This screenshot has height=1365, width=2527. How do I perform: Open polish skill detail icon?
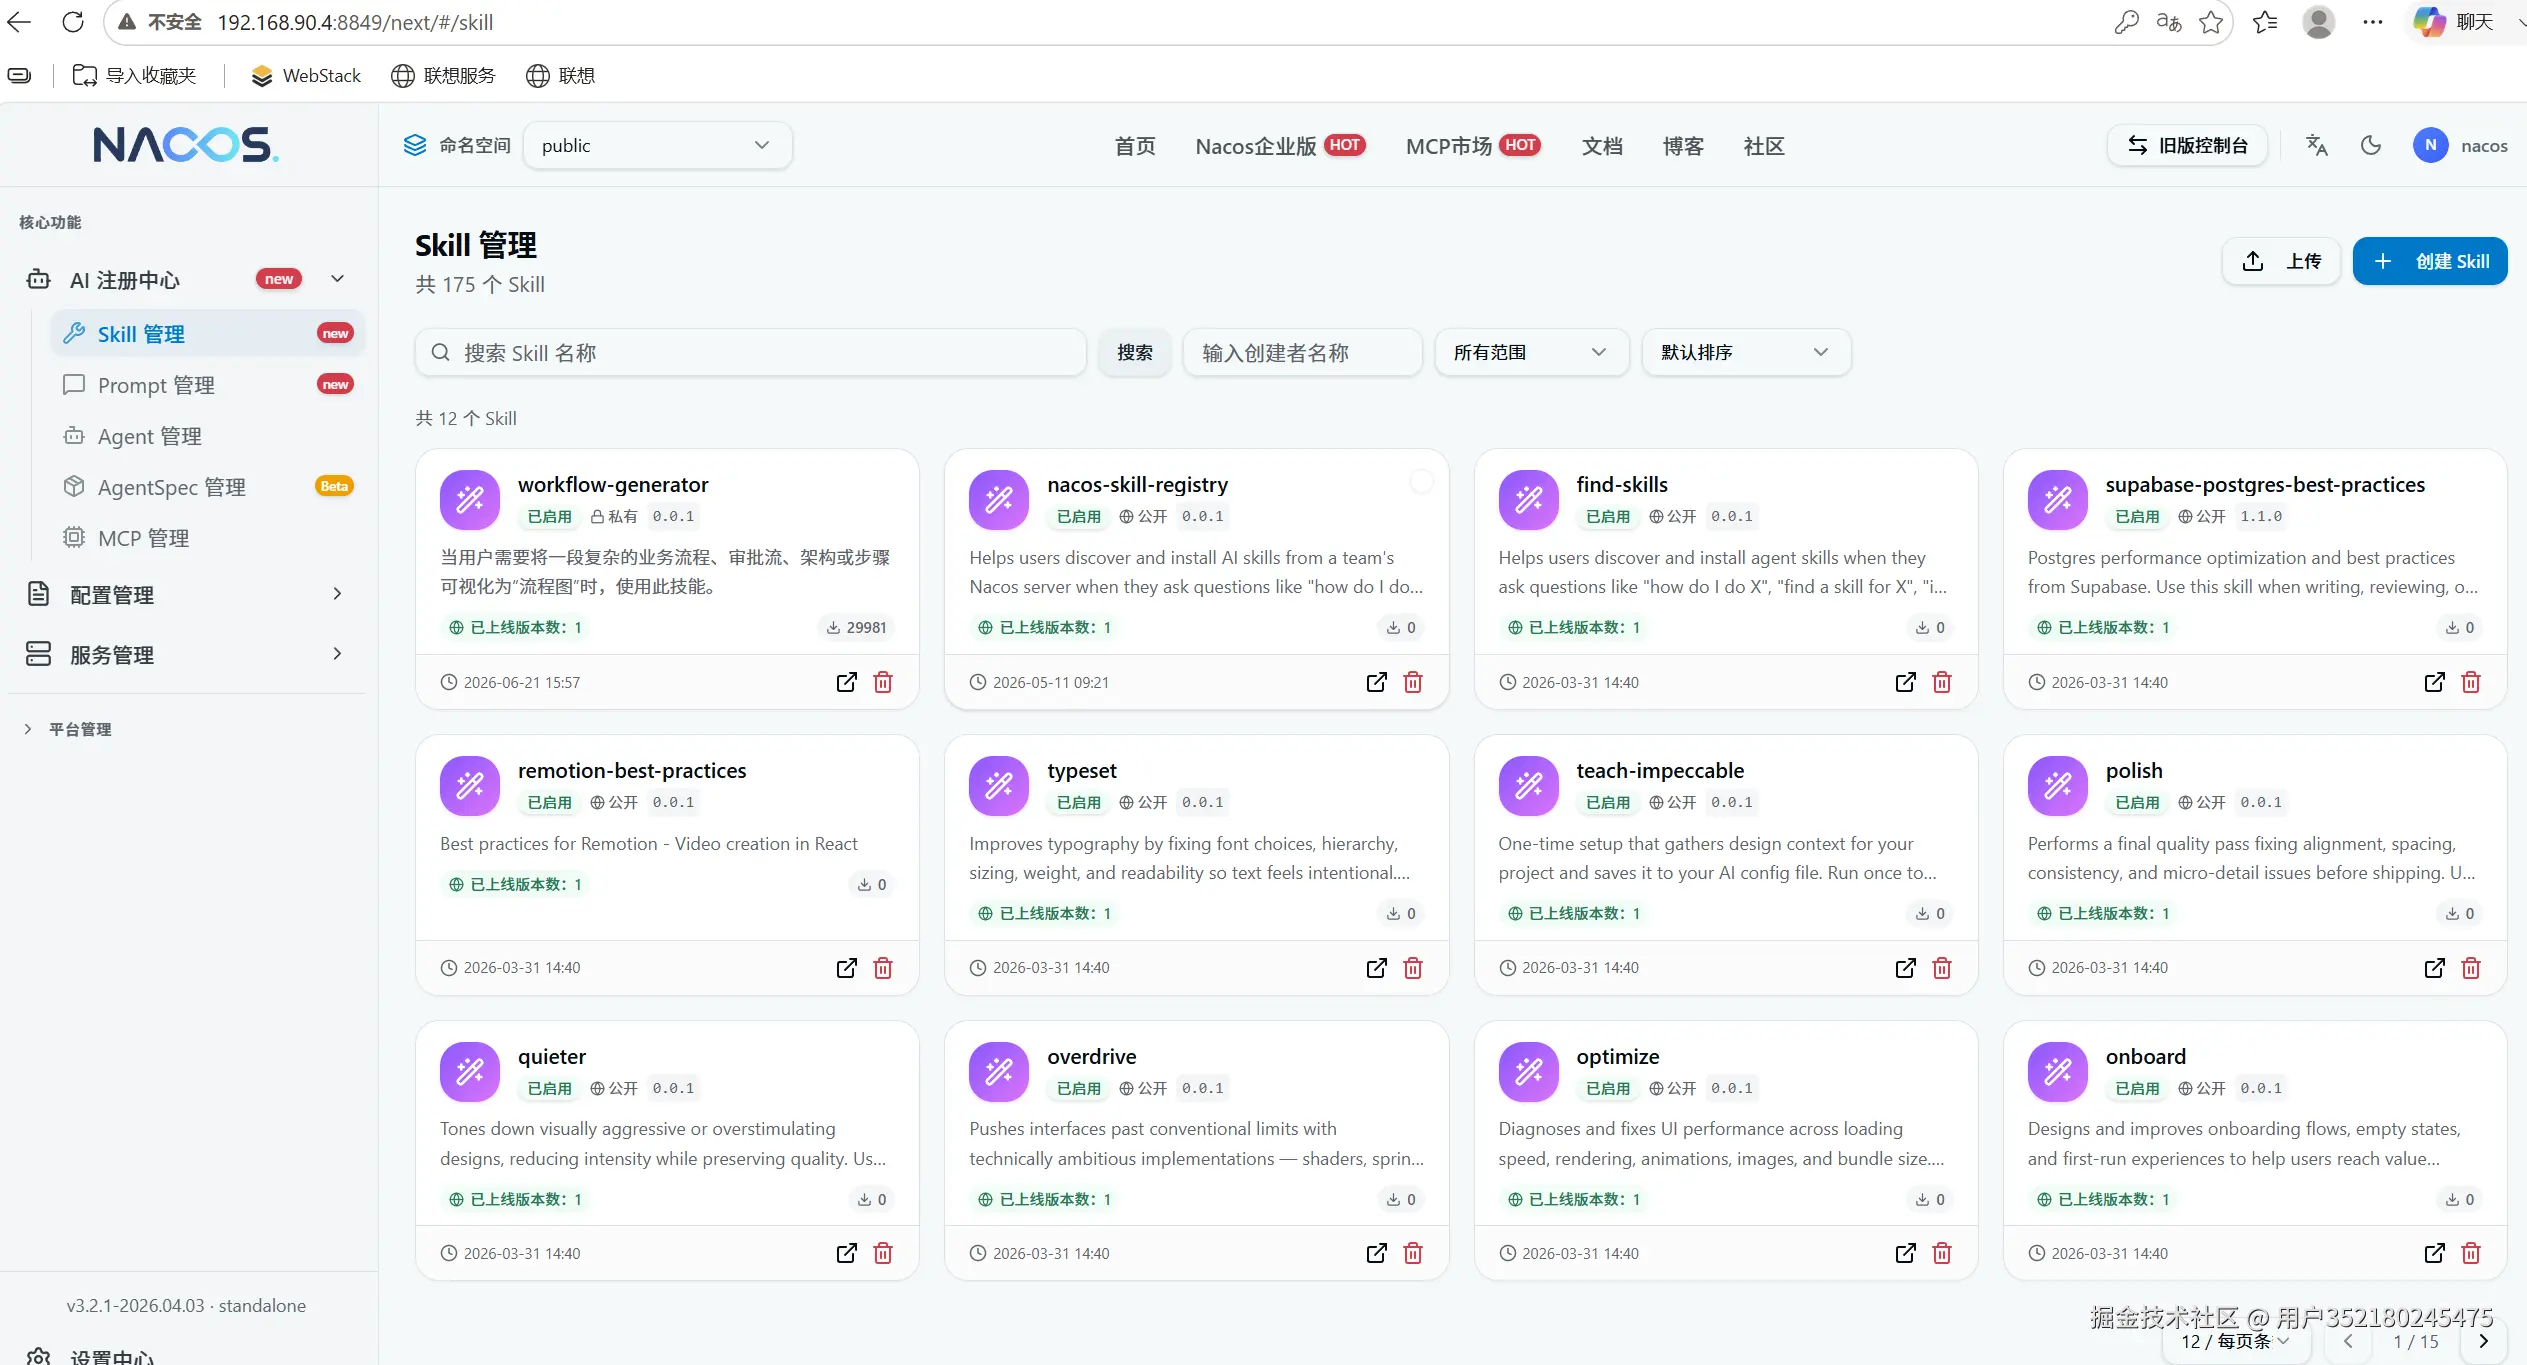(x=2434, y=968)
